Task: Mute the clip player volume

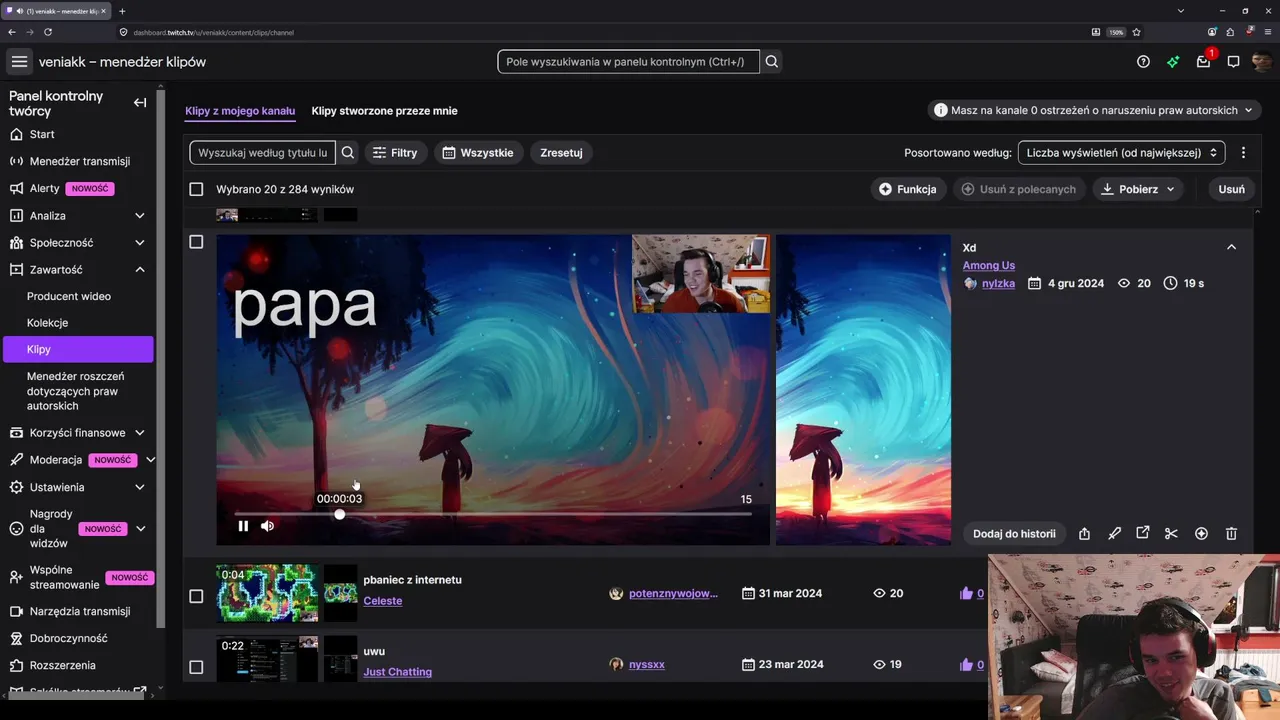Action: pyautogui.click(x=267, y=526)
